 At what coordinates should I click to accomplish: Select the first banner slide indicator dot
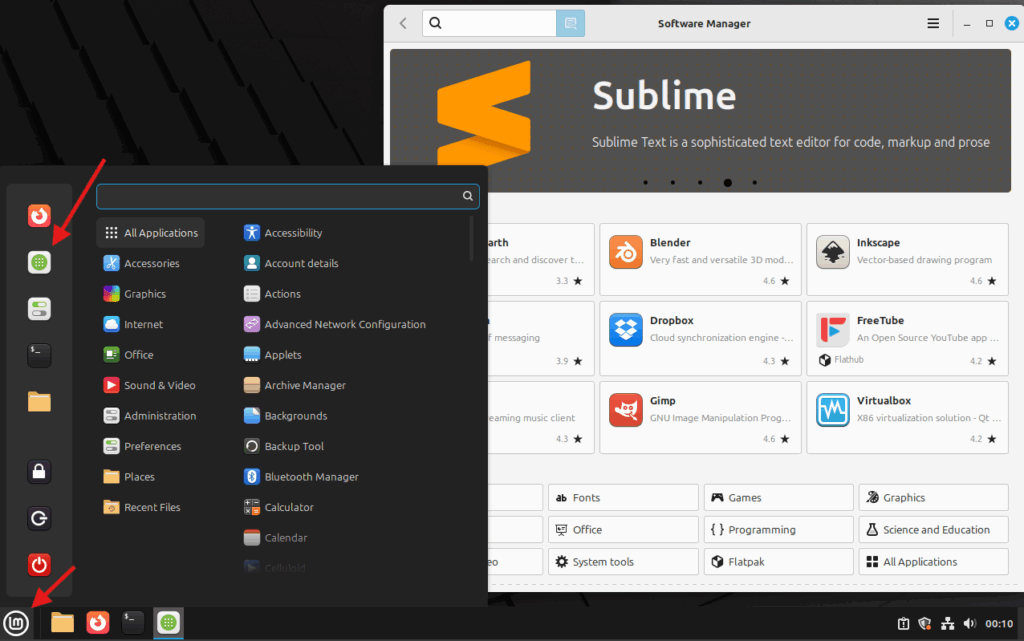coord(646,183)
